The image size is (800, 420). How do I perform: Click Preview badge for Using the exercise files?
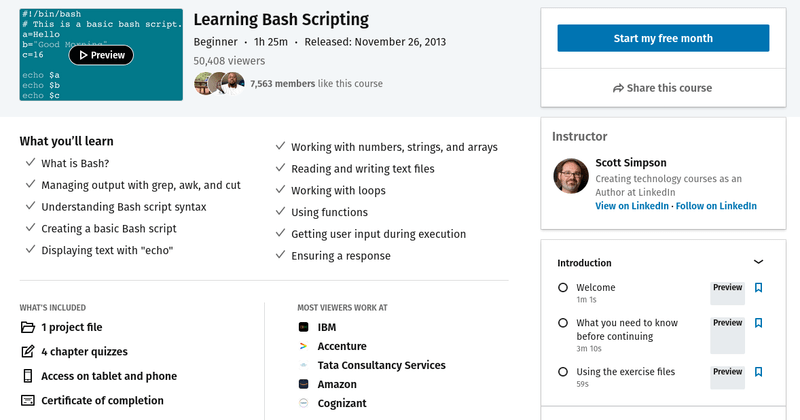[x=727, y=372]
